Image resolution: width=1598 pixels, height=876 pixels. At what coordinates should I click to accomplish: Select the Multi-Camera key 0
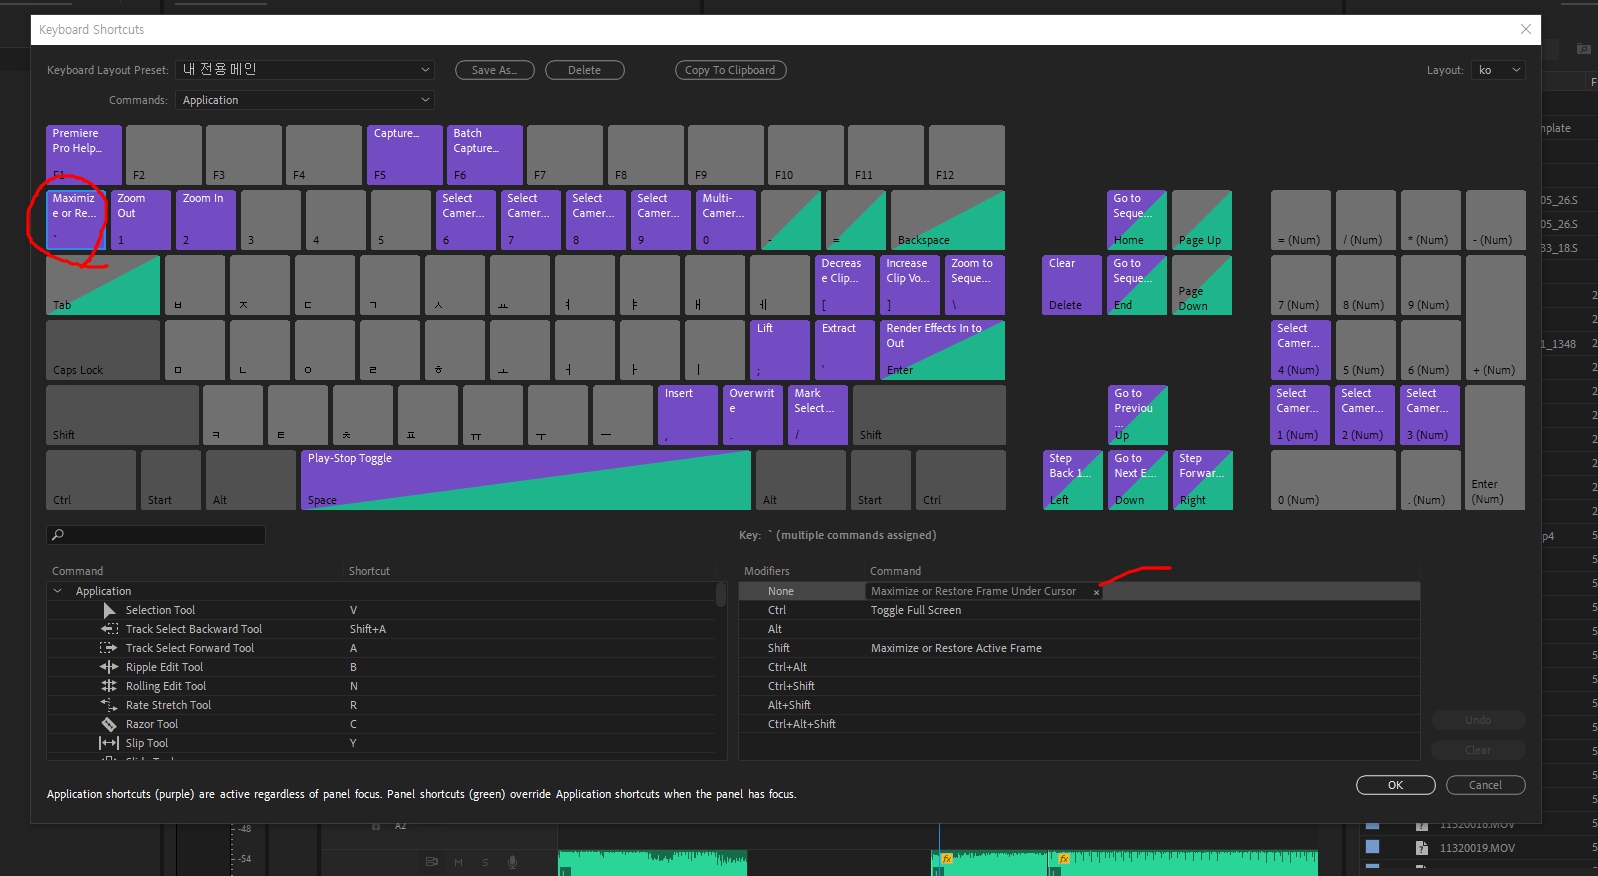click(726, 220)
